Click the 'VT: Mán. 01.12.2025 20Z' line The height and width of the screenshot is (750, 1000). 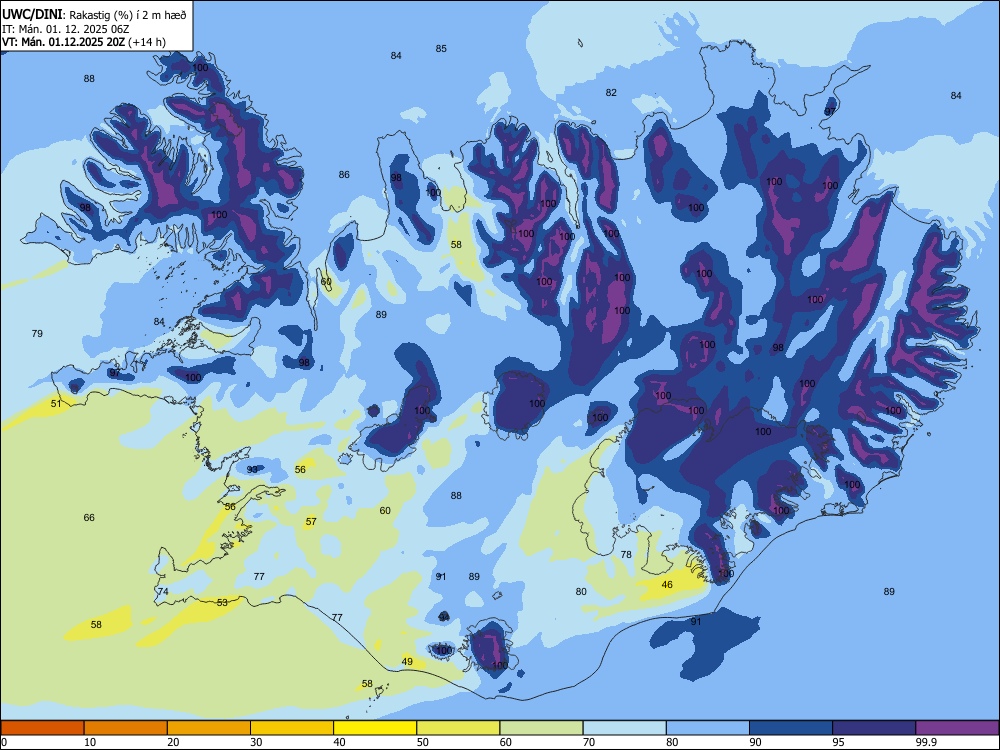tap(64, 42)
